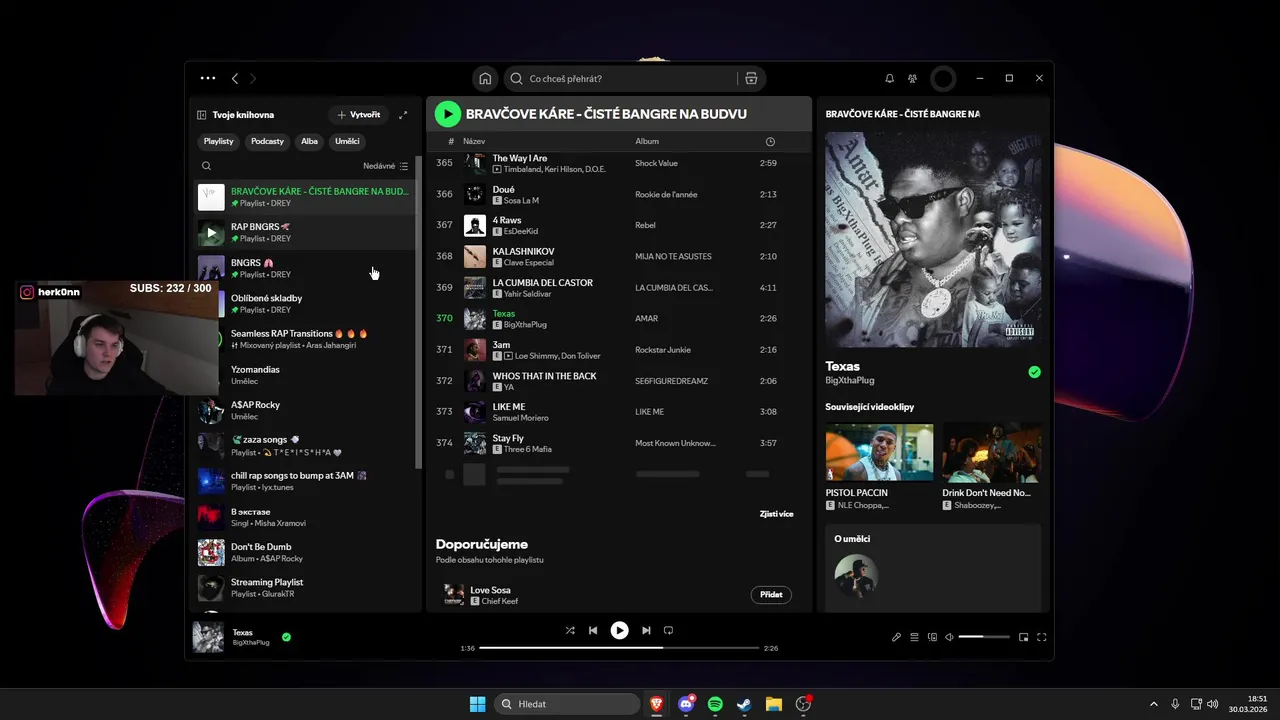Sort by duration clock column header

click(x=770, y=141)
